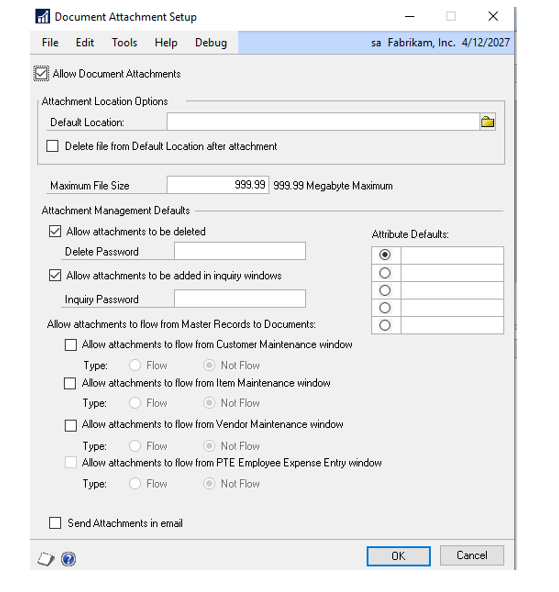Select Not Flow type for Item Maintenance
Viewport: 559px width, 592px height.
click(x=209, y=403)
